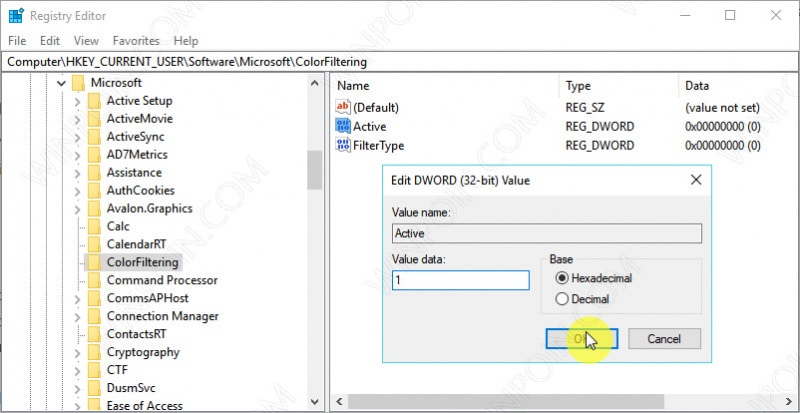
Task: Confirm the DWORD edit with OK
Action: pos(582,338)
